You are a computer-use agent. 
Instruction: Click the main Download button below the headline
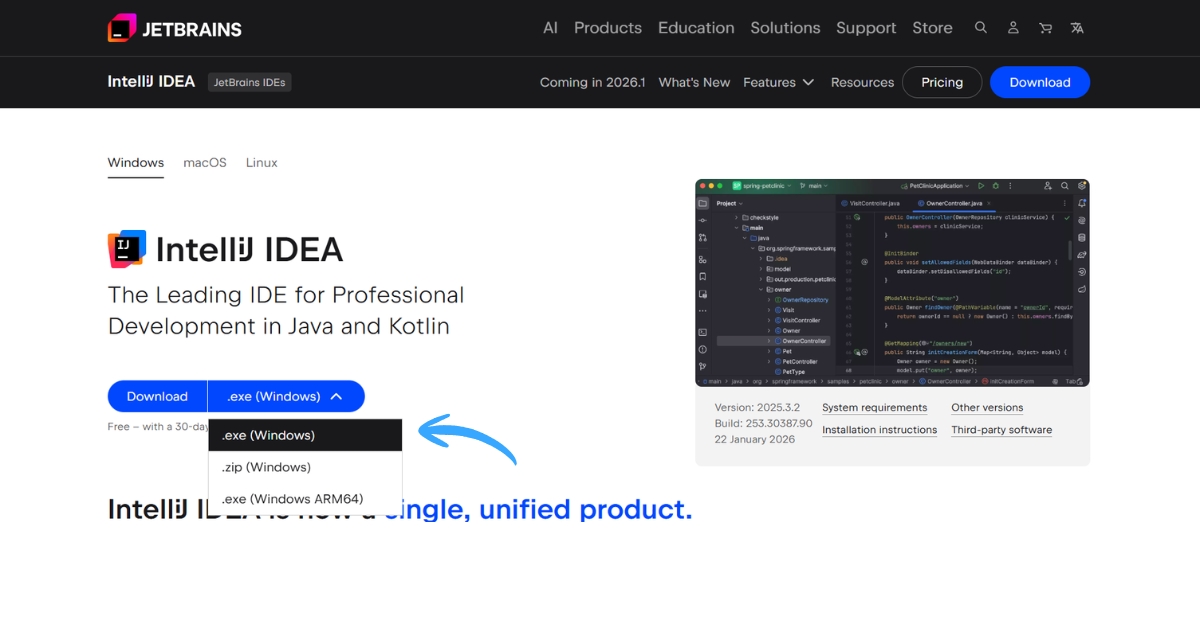coord(157,396)
